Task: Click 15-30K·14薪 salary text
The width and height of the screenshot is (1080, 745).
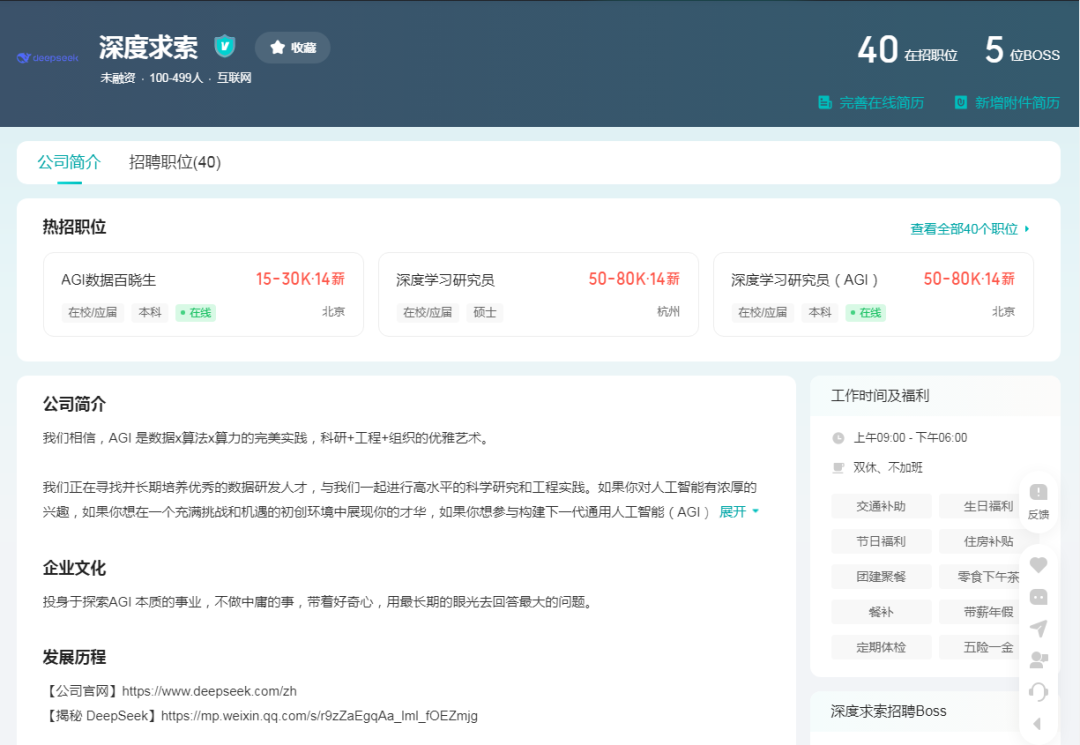Action: coord(300,279)
